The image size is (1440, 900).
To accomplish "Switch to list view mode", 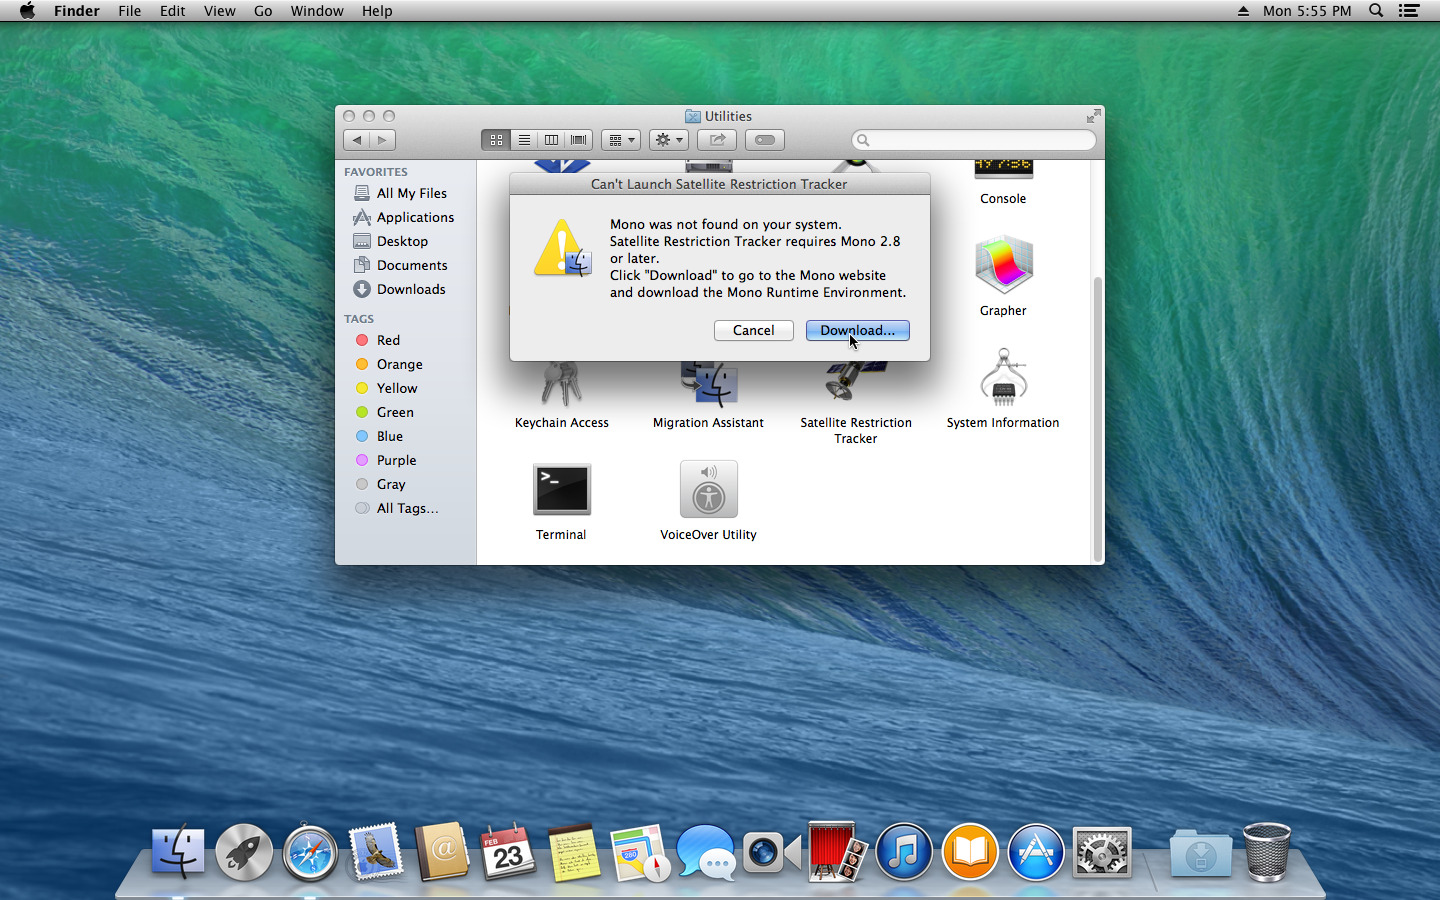I will (524, 140).
